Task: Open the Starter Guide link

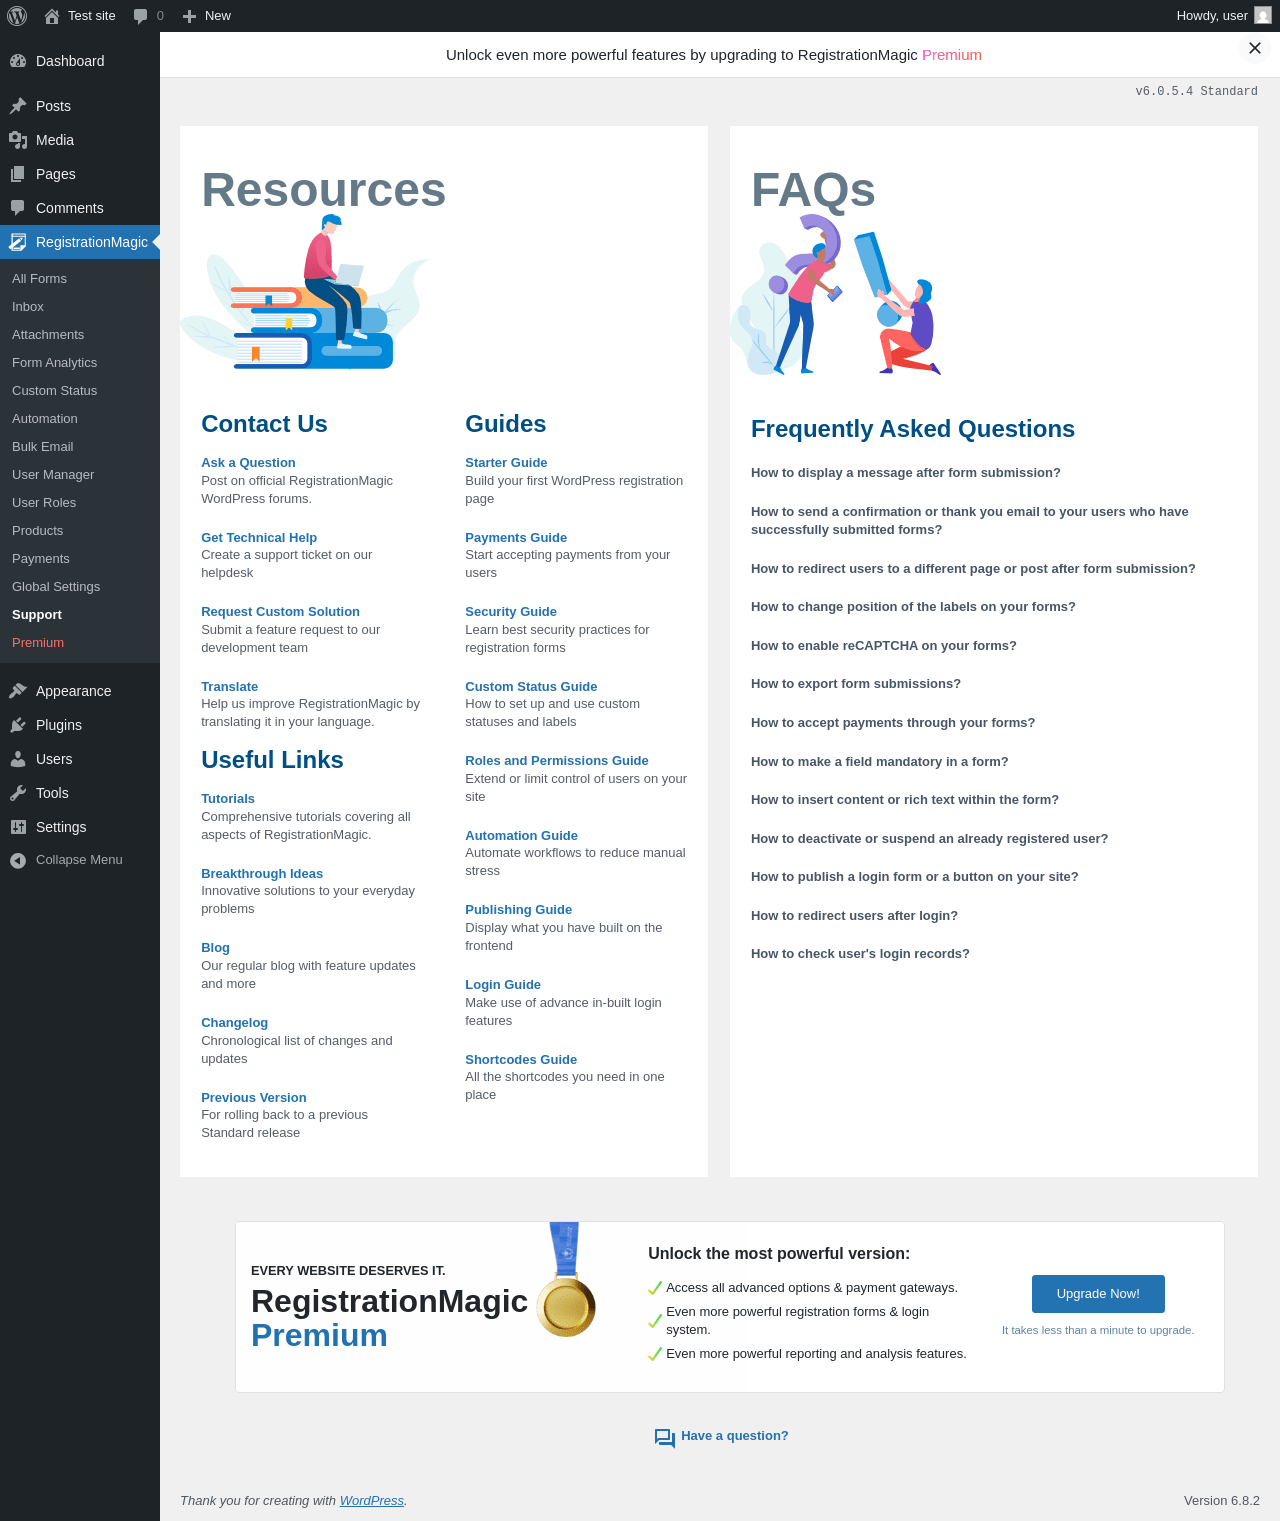Action: tap(506, 463)
